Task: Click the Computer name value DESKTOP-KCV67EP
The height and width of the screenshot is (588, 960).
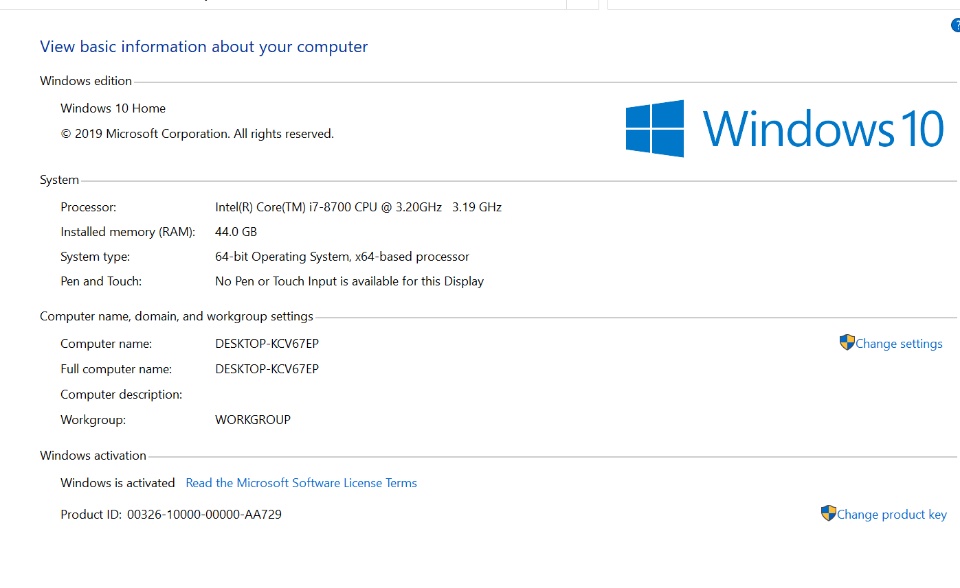Action: click(x=267, y=344)
